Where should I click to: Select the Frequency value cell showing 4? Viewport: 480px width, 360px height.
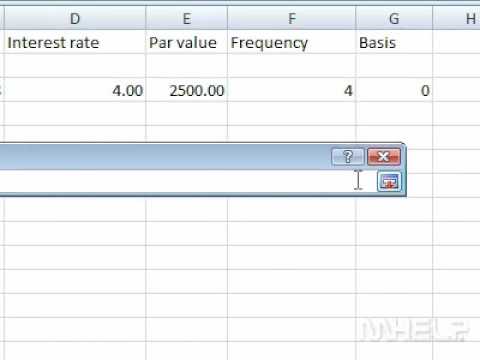(x=292, y=90)
